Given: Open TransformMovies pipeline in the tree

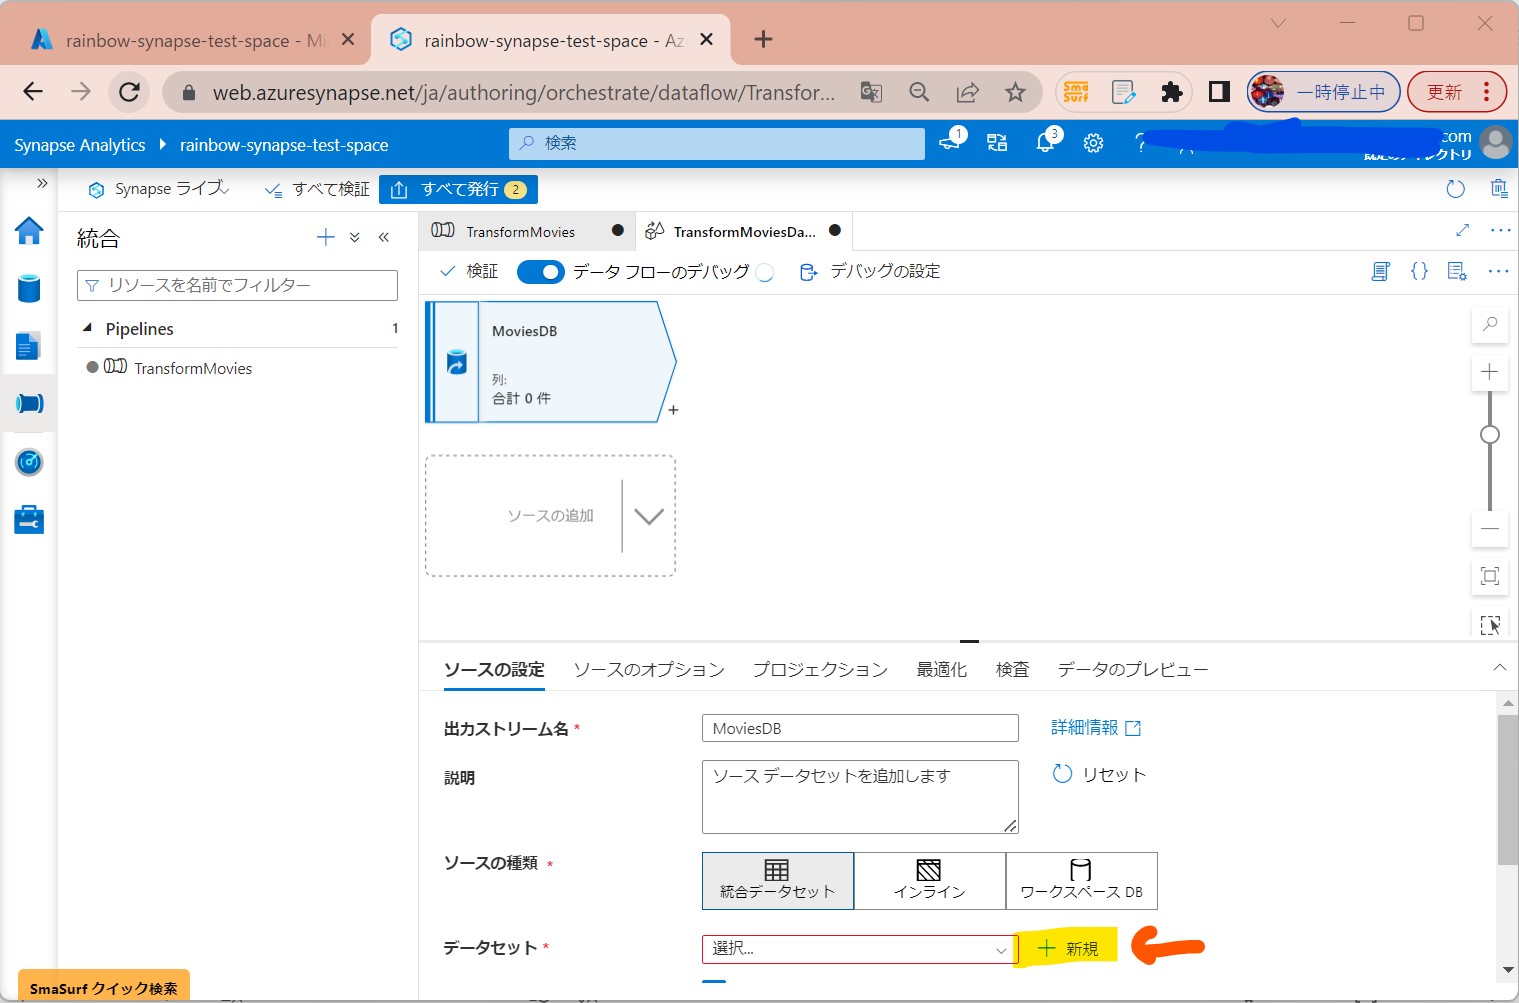Looking at the screenshot, I should pos(193,368).
